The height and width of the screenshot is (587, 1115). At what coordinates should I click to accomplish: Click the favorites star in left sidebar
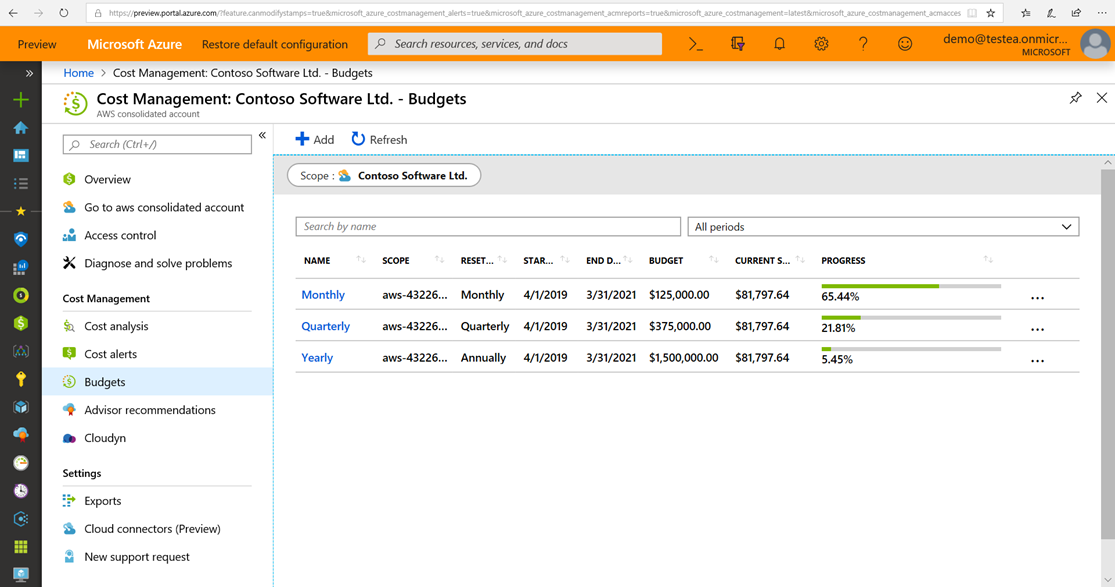(21, 211)
